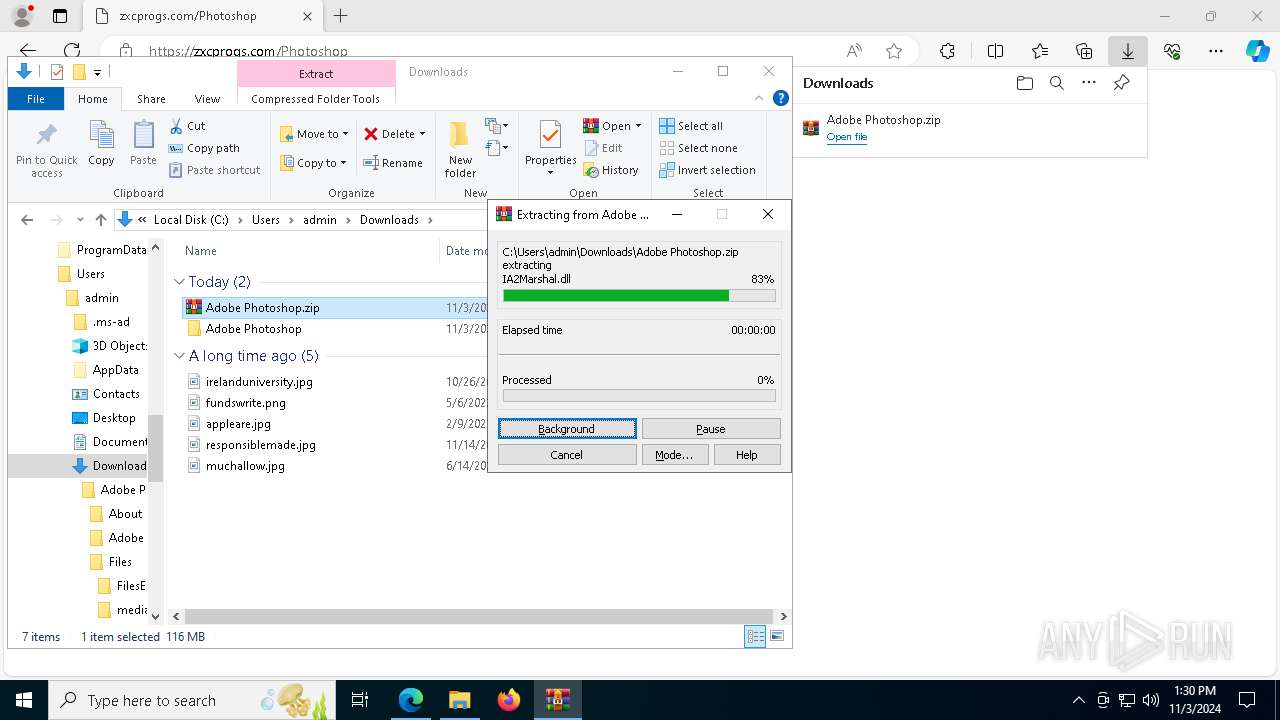Viewport: 1280px width, 720px height.
Task: Click Edge Extensions puzzle icon
Action: [947, 51]
